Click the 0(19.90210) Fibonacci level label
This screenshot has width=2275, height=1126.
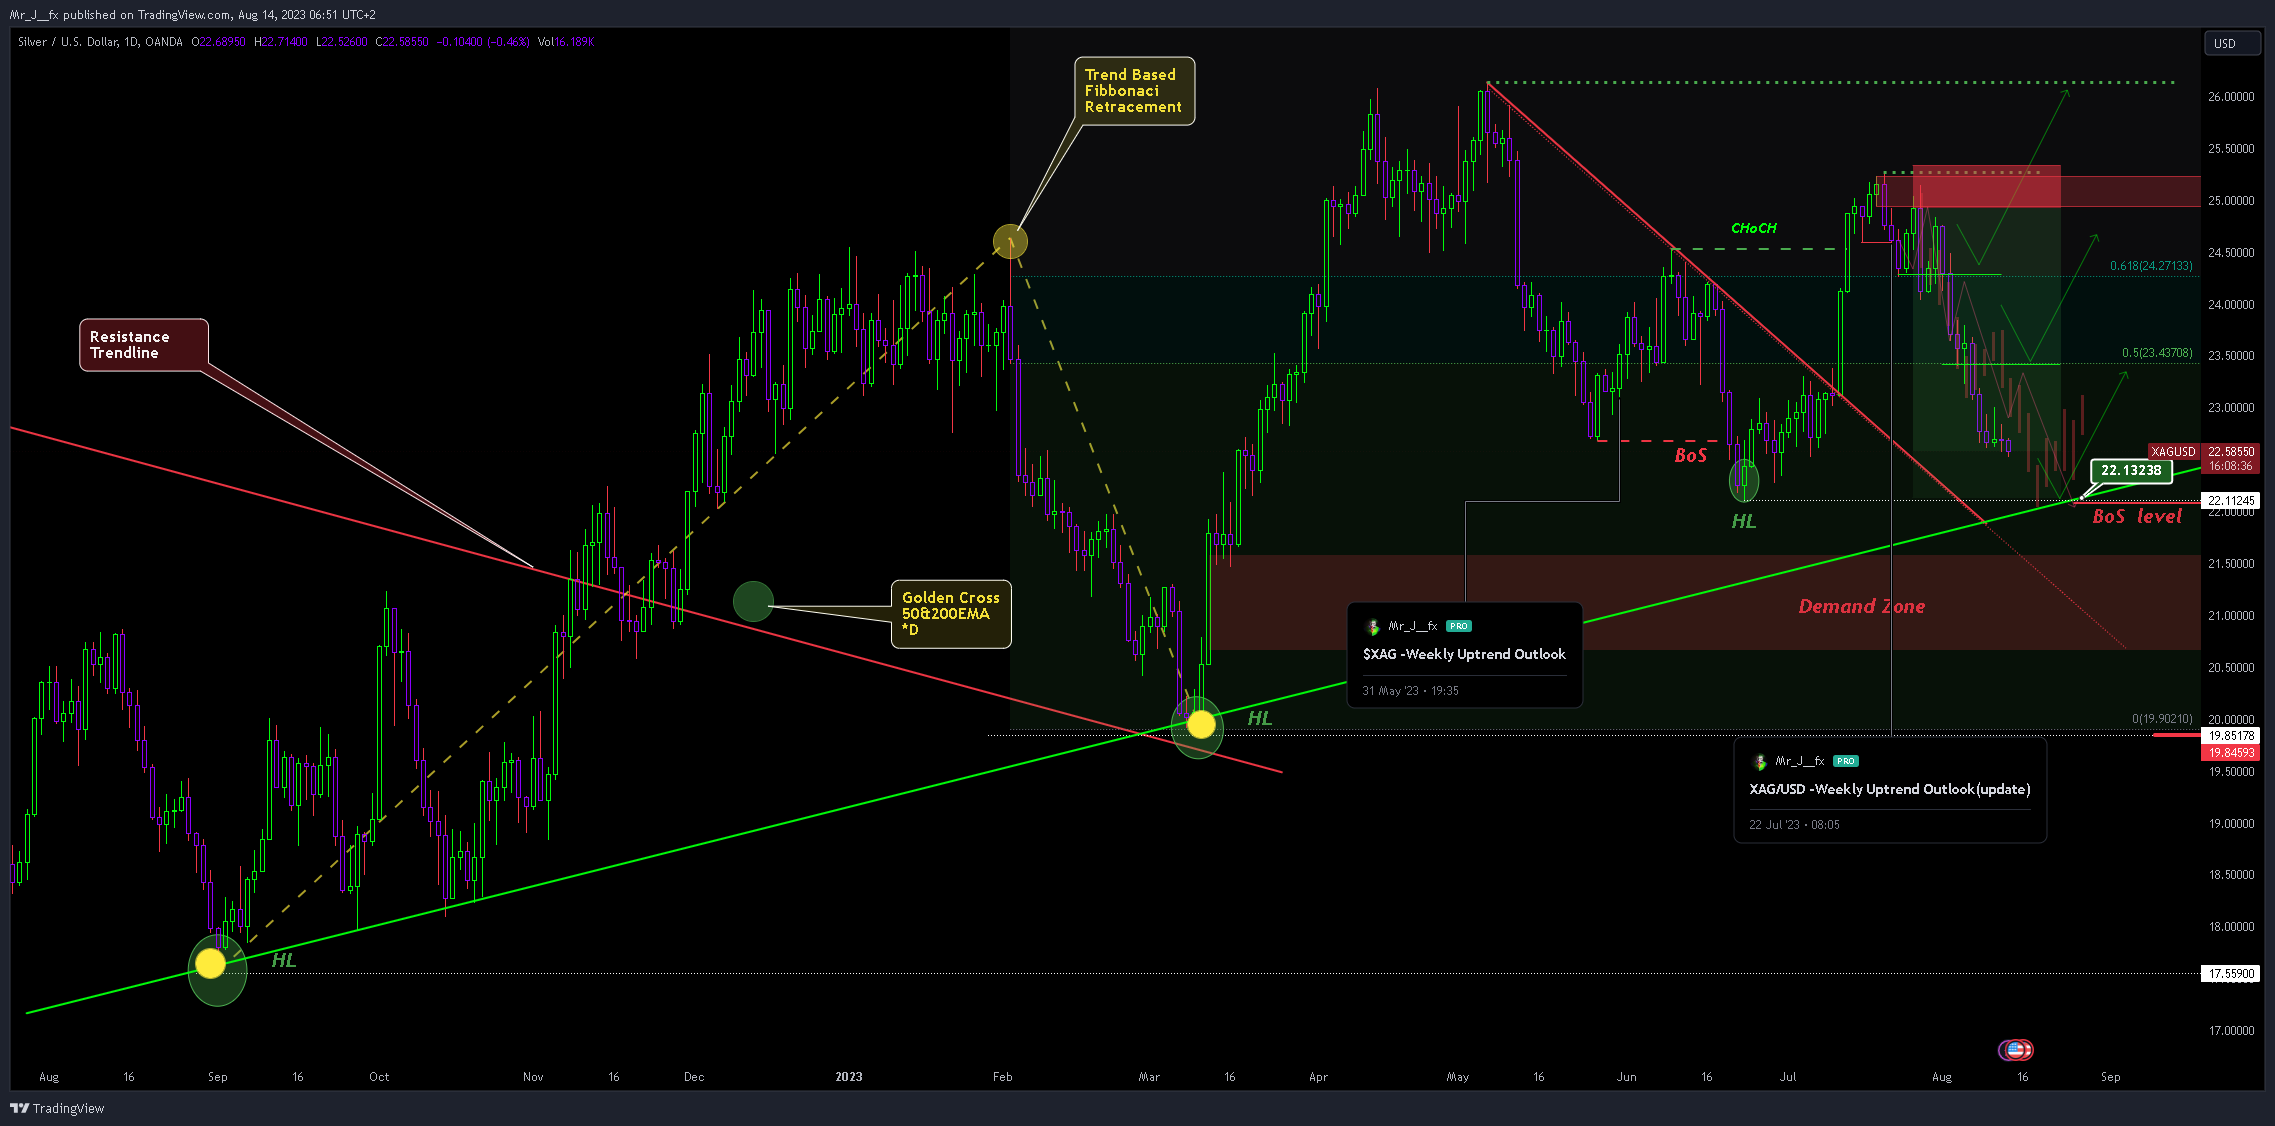[x=2162, y=719]
